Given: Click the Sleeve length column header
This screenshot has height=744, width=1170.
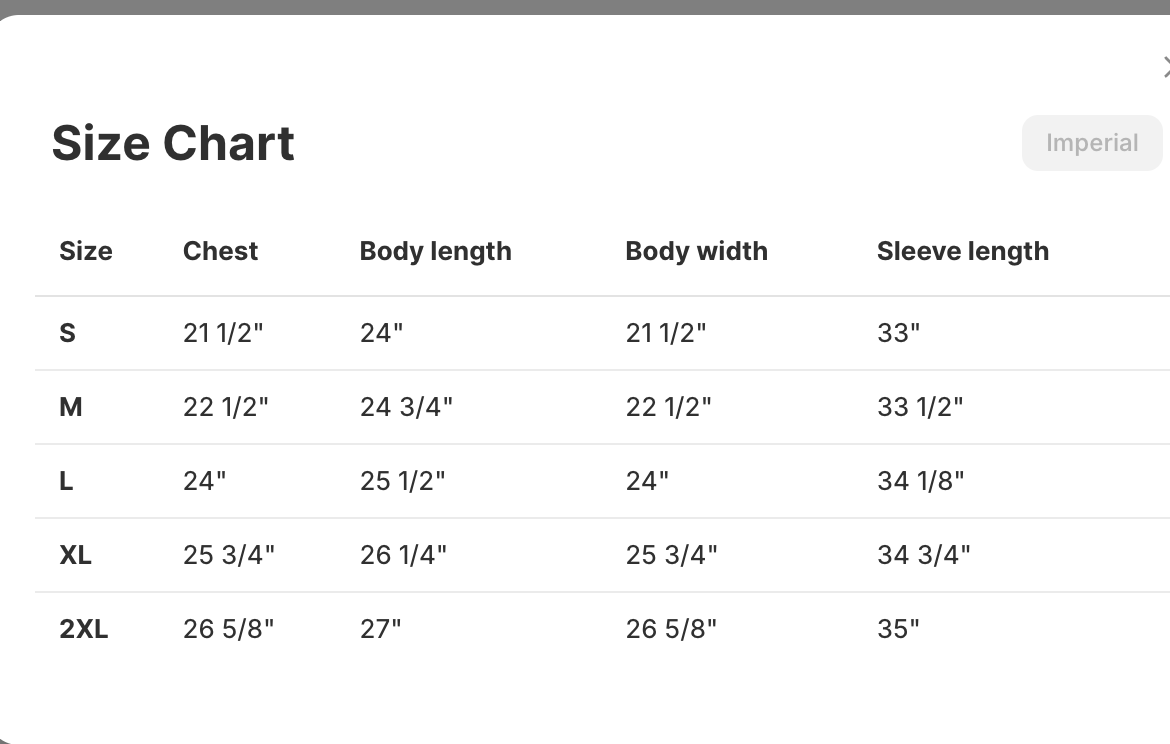Looking at the screenshot, I should coord(962,251).
